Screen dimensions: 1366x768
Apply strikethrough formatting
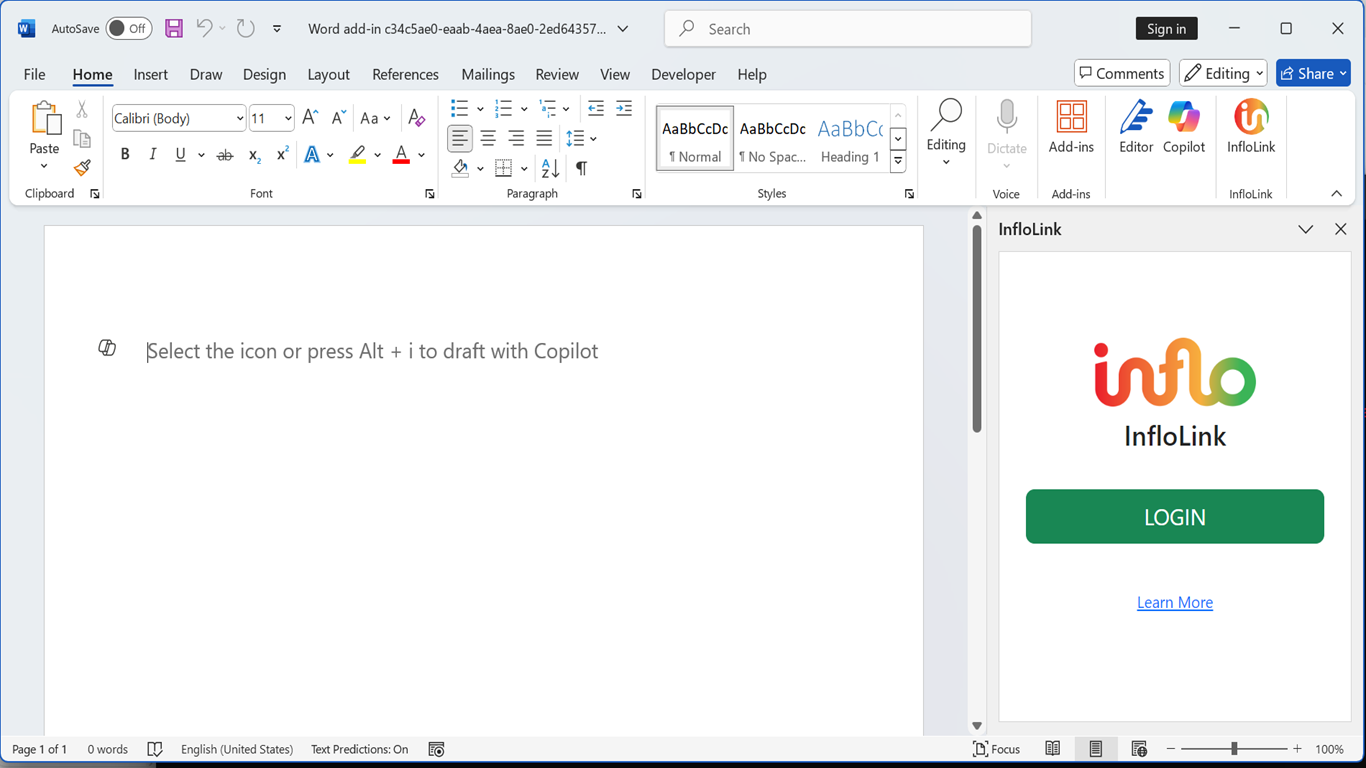pyautogui.click(x=225, y=155)
